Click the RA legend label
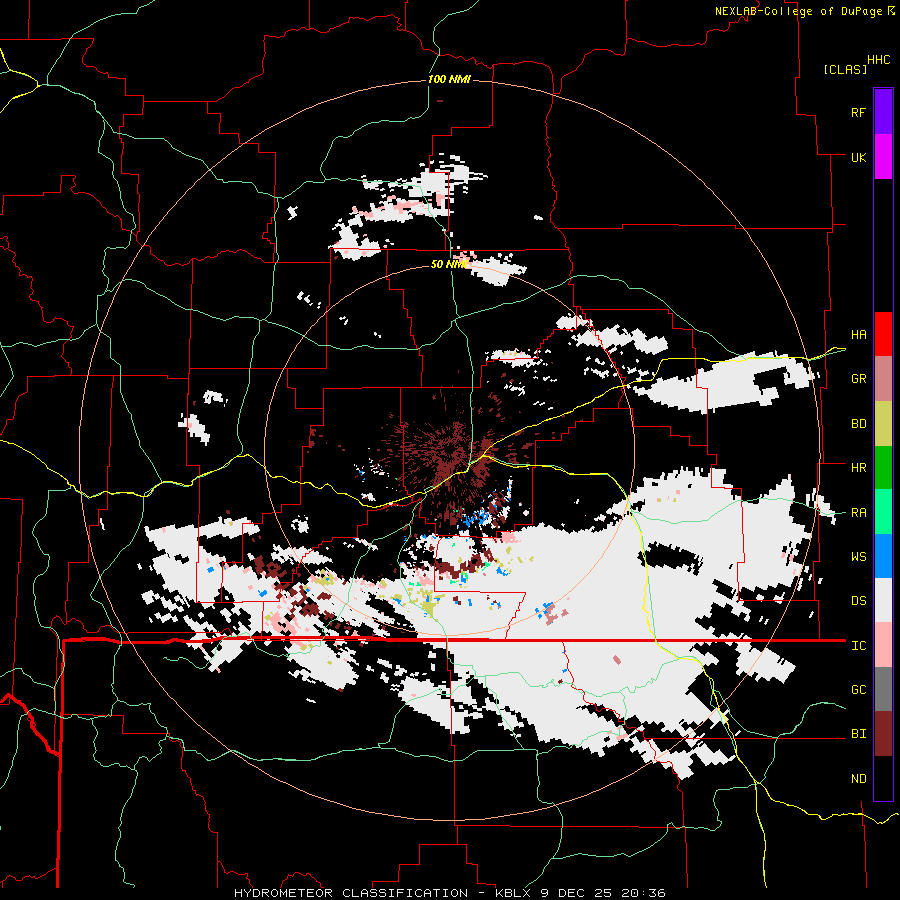The image size is (900, 900). coord(858,513)
